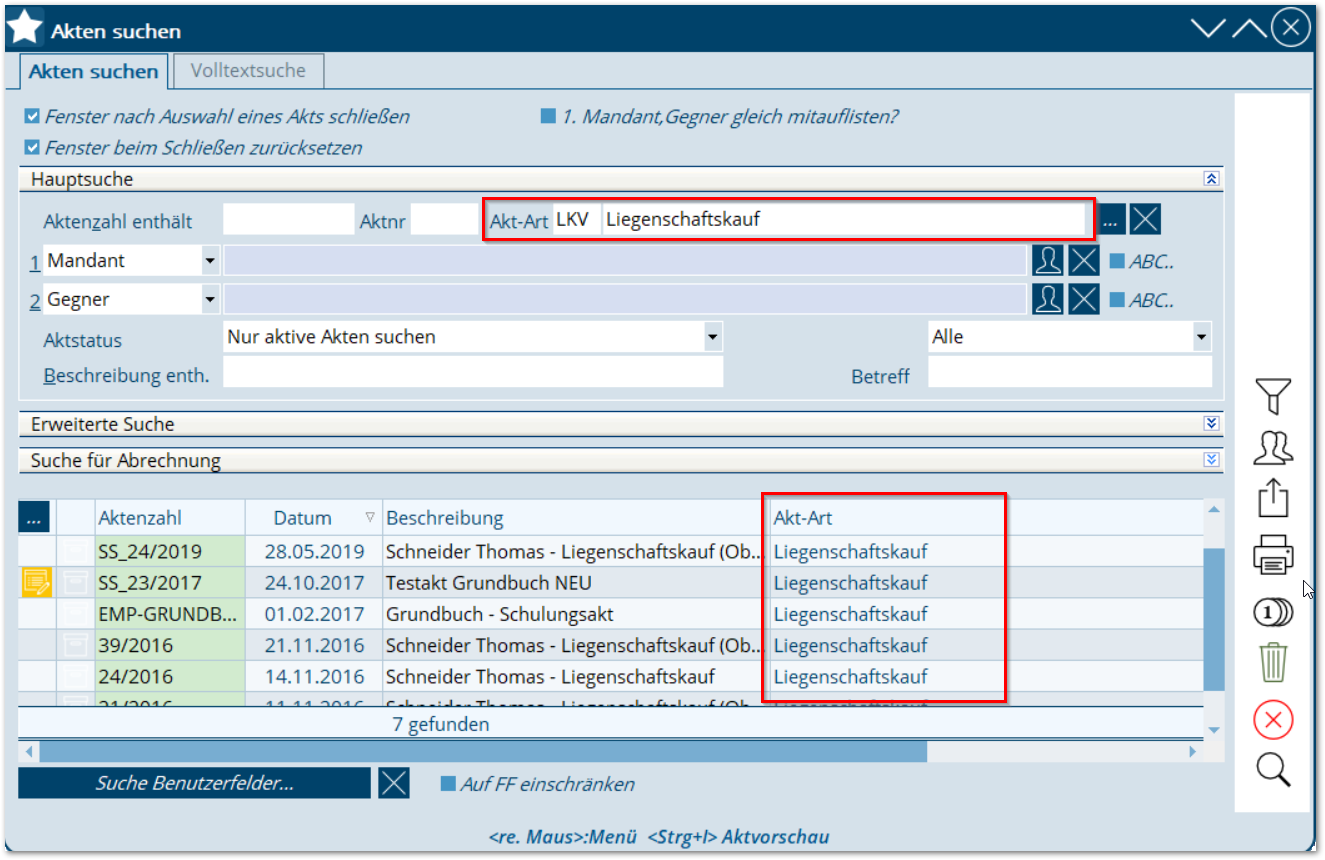Screen dimensions: 1325x860
Task: Open Akt-Art selection with ellipsis button
Action: point(1112,219)
